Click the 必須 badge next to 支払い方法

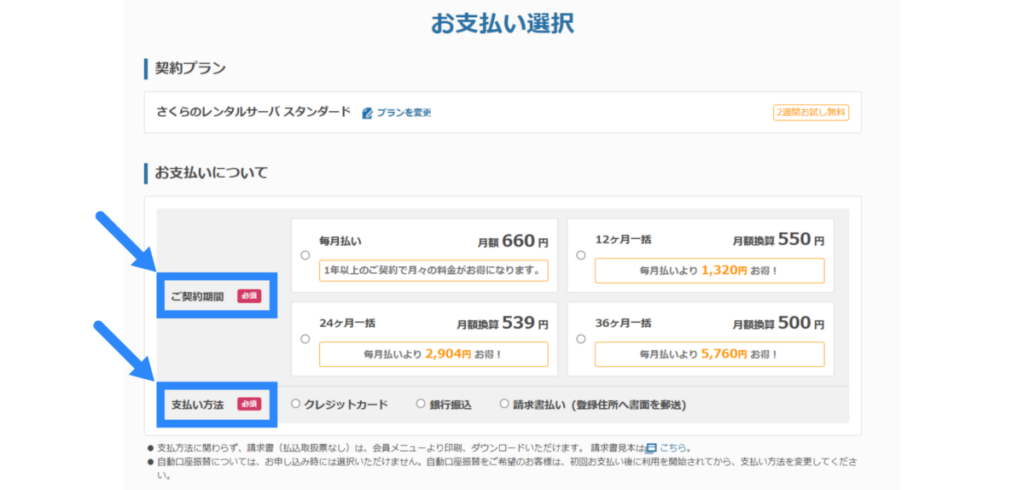coord(248,404)
